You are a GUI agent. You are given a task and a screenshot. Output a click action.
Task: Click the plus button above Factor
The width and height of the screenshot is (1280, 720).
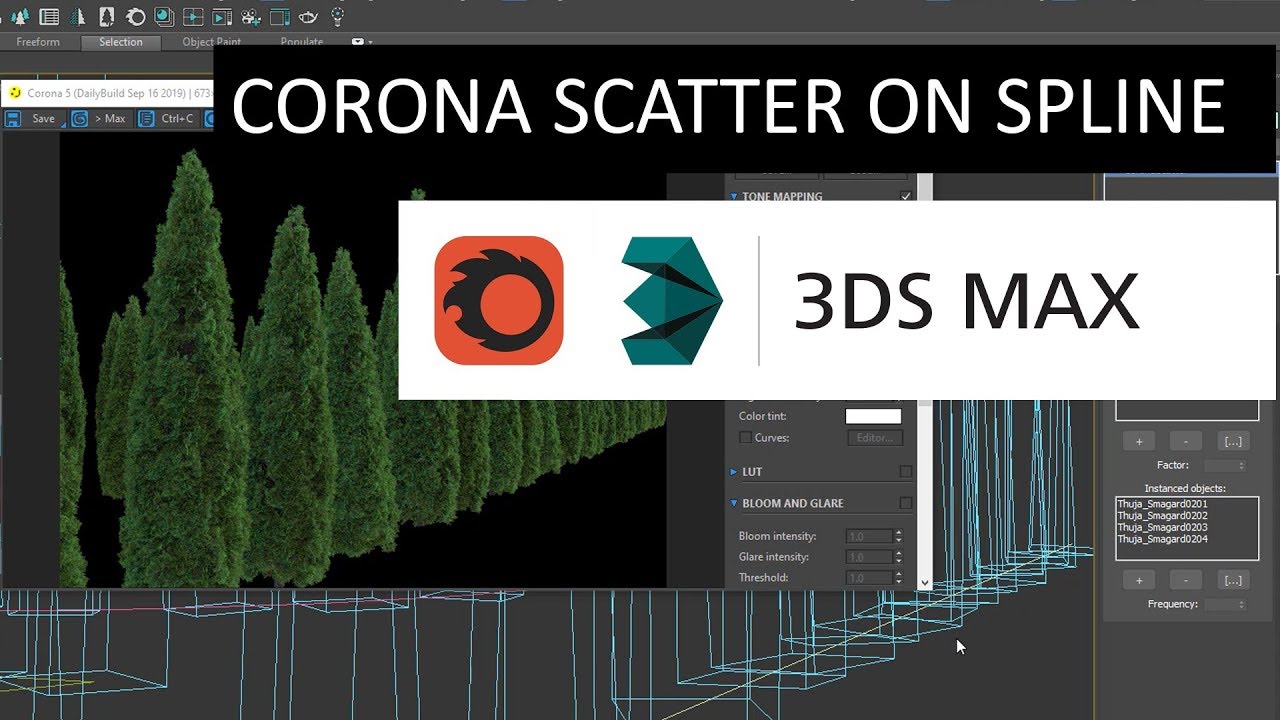pyautogui.click(x=1139, y=441)
